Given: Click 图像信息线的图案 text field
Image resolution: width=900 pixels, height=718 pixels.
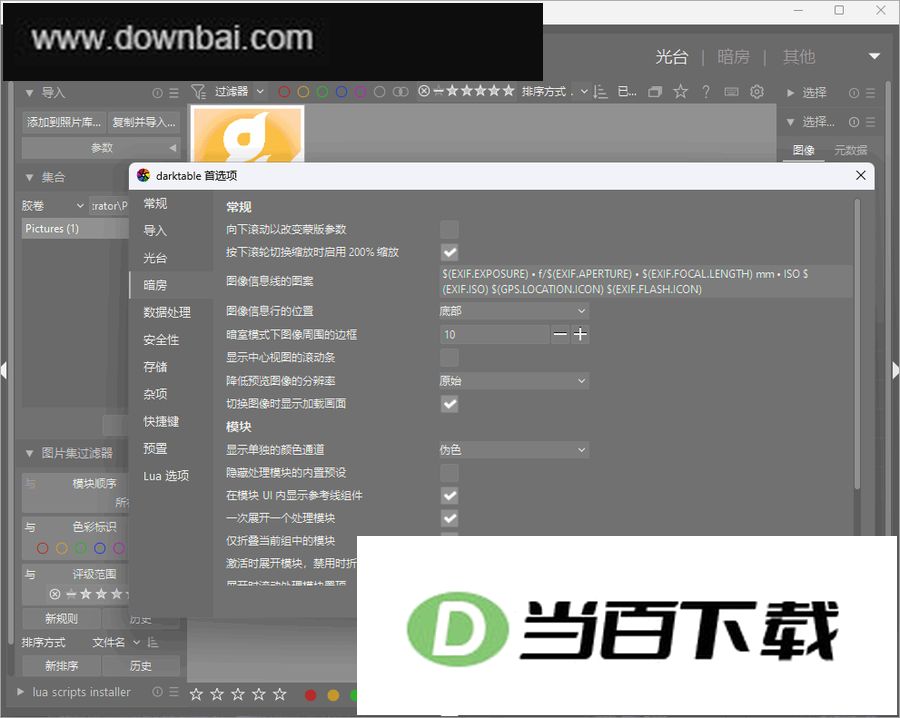Looking at the screenshot, I should point(646,281).
